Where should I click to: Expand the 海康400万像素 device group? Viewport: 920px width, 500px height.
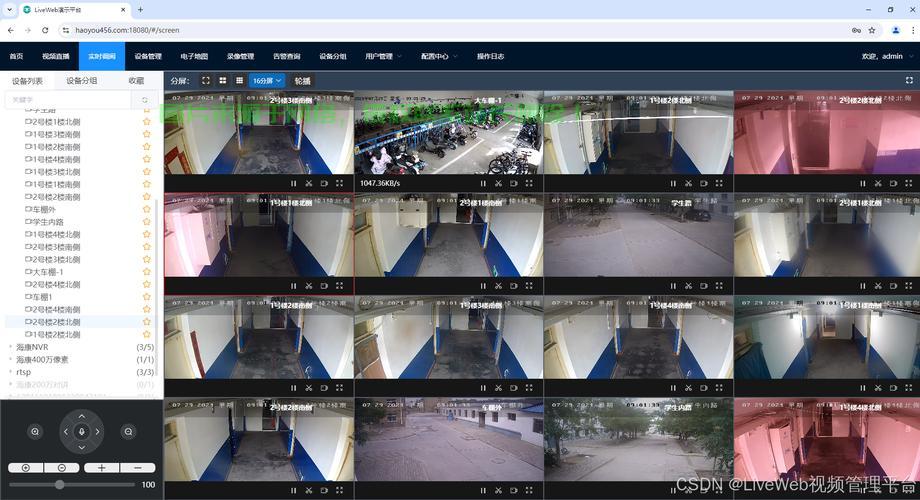(11, 359)
